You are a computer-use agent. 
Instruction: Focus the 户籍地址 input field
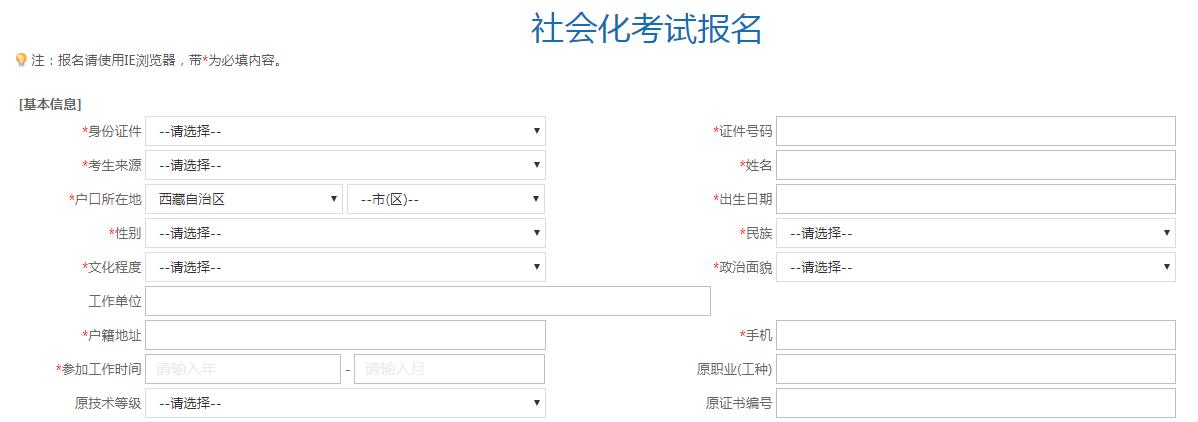tap(345, 335)
